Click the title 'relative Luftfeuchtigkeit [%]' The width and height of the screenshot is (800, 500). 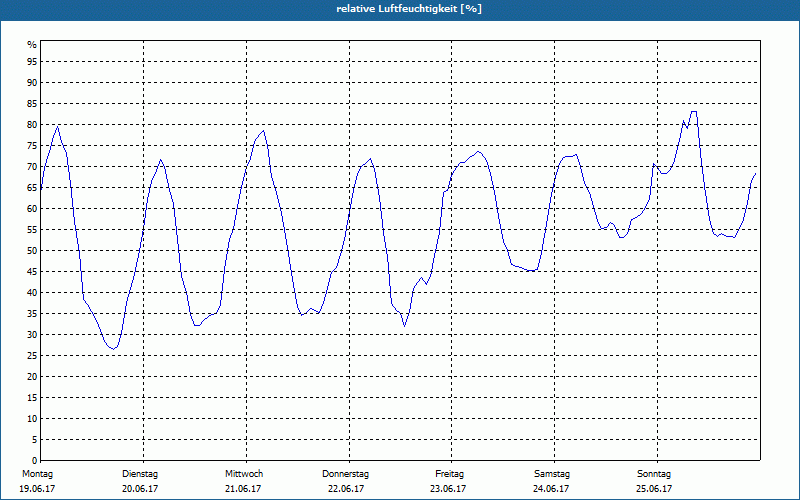click(x=409, y=9)
